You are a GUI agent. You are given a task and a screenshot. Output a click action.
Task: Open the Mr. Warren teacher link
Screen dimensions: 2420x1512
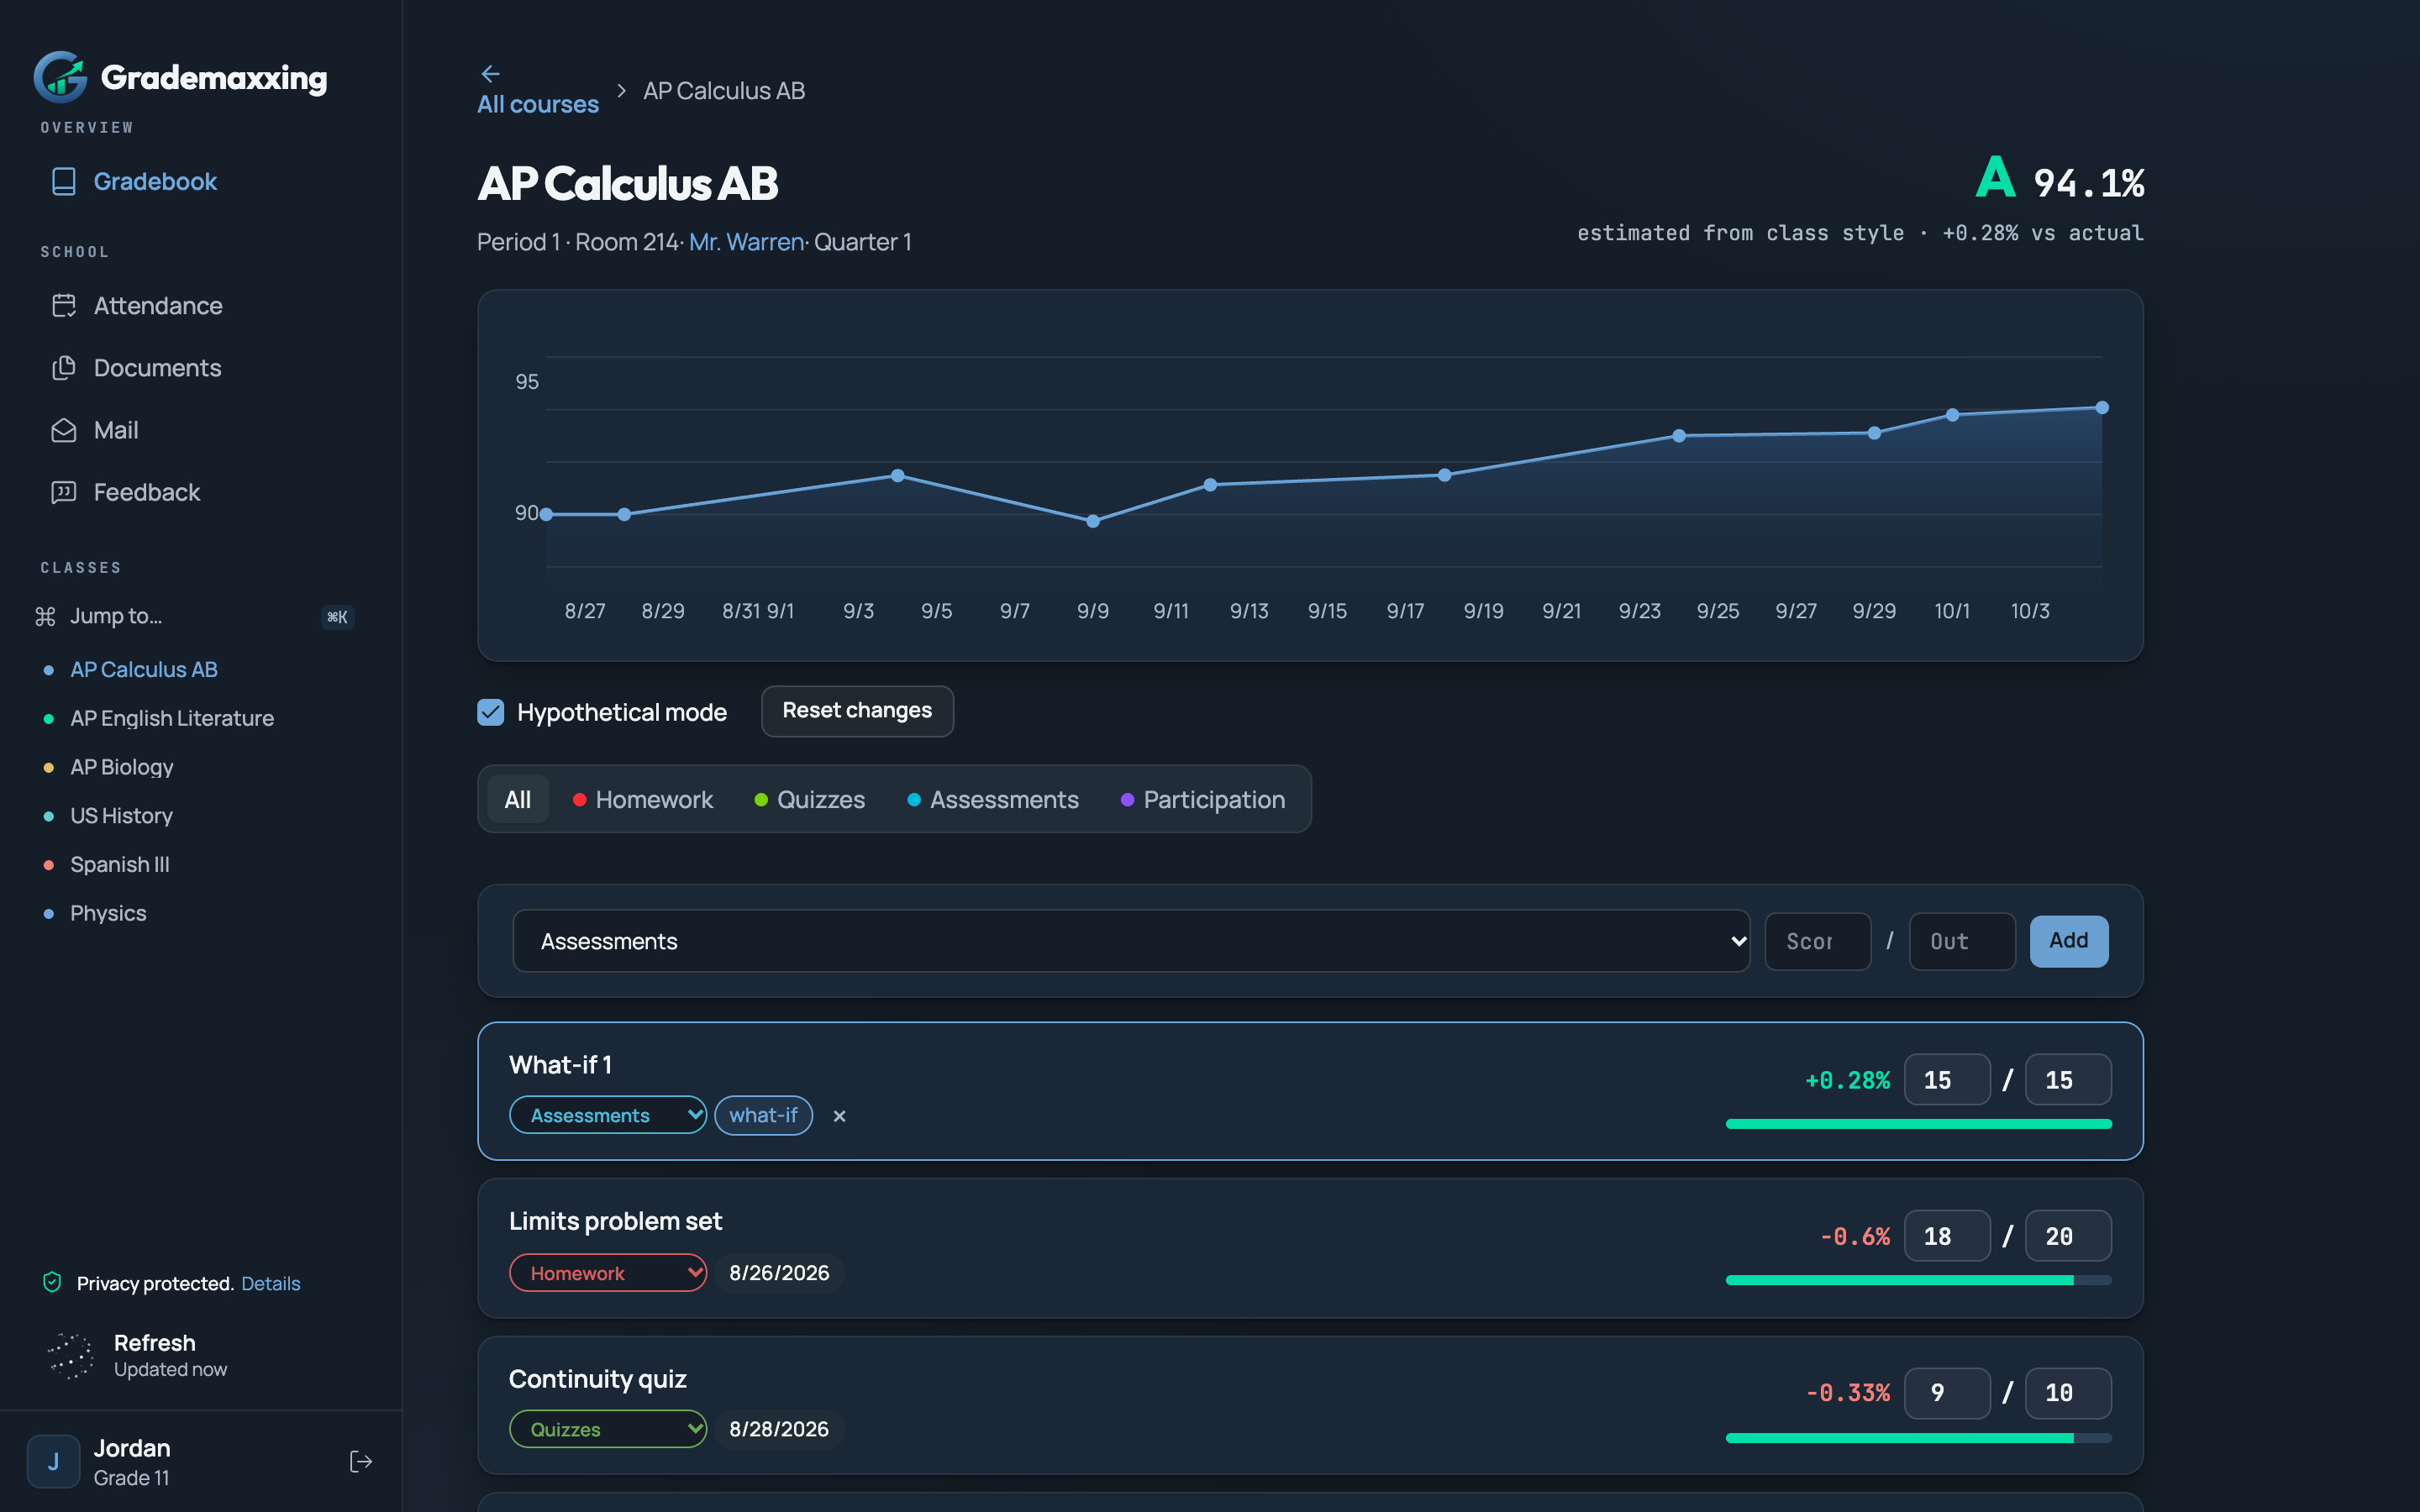746,242
